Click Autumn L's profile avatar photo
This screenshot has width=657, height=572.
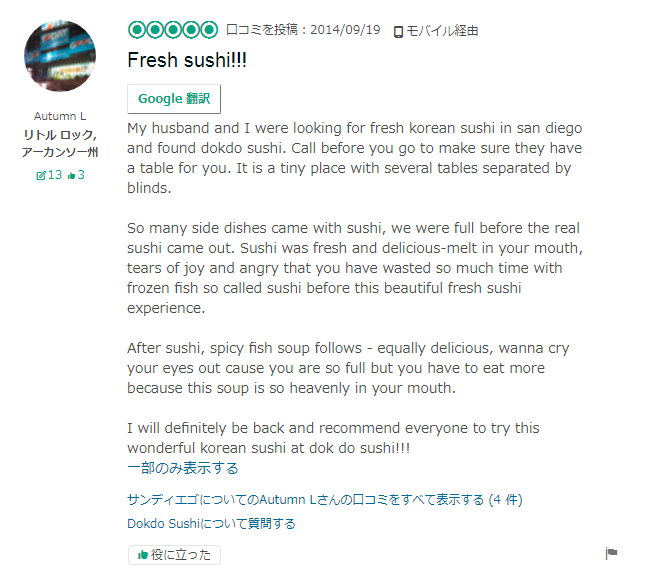pos(60,56)
